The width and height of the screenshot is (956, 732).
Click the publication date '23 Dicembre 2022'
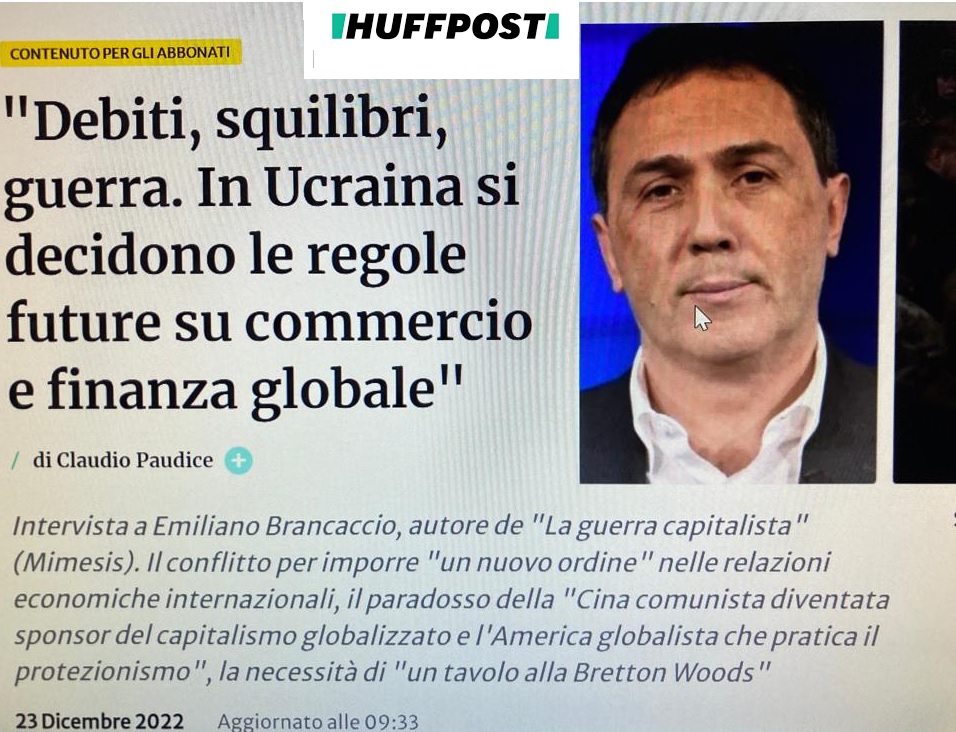(x=99, y=721)
